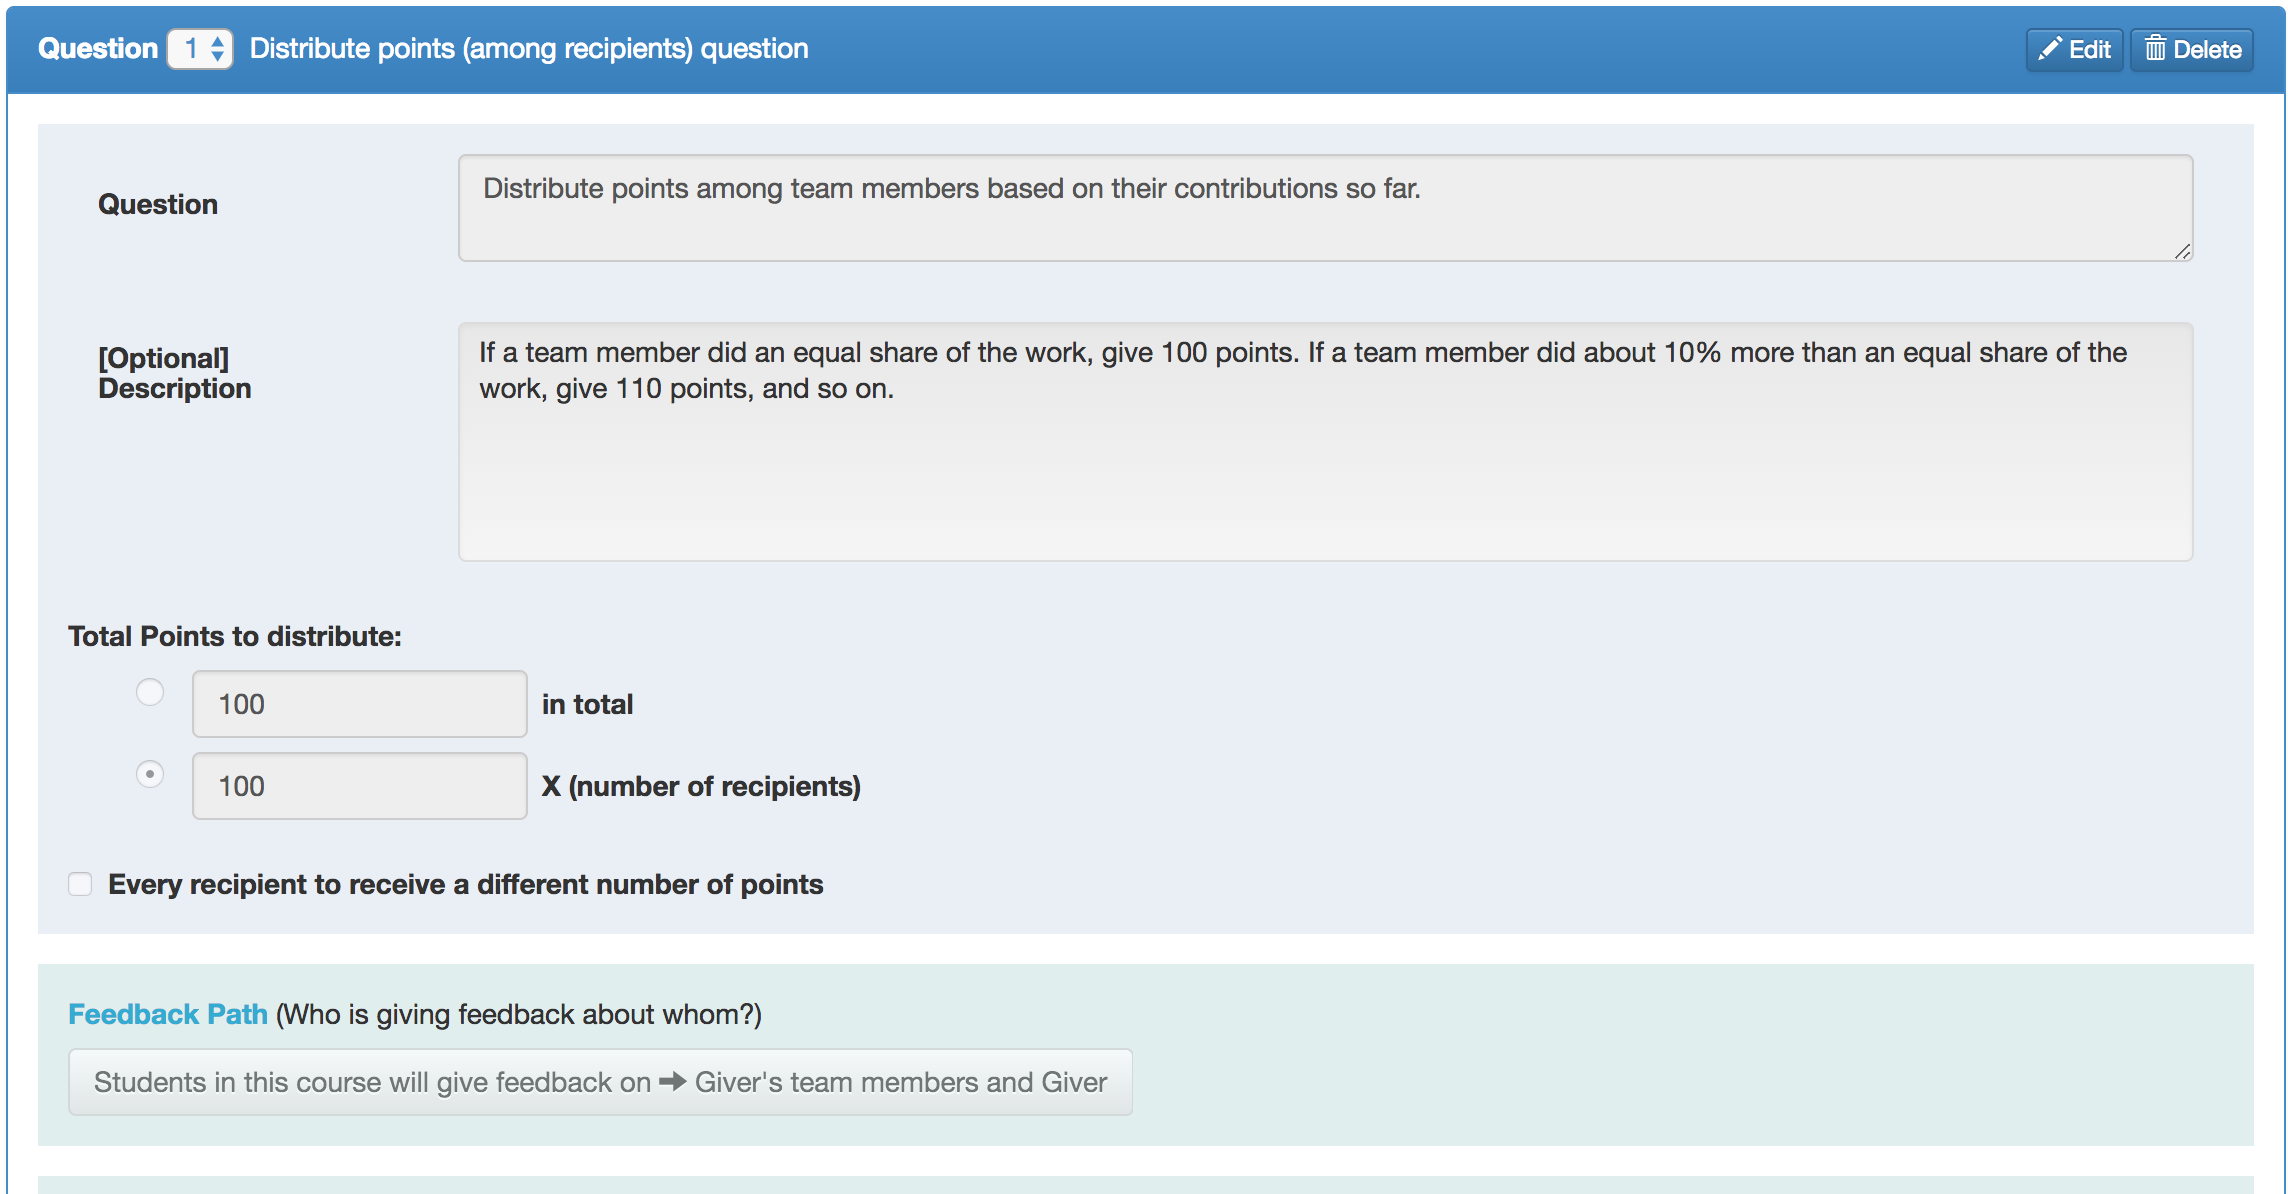The height and width of the screenshot is (1194, 2288).
Task: Select the 'X (number of recipients)' radio button
Action: tap(149, 773)
